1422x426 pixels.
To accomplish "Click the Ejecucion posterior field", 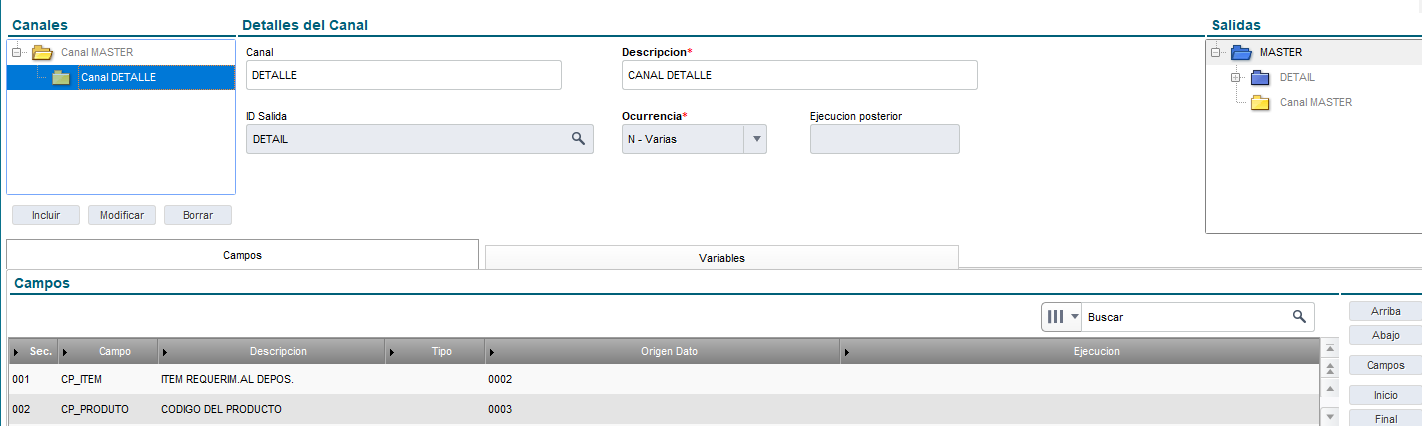I will [885, 139].
